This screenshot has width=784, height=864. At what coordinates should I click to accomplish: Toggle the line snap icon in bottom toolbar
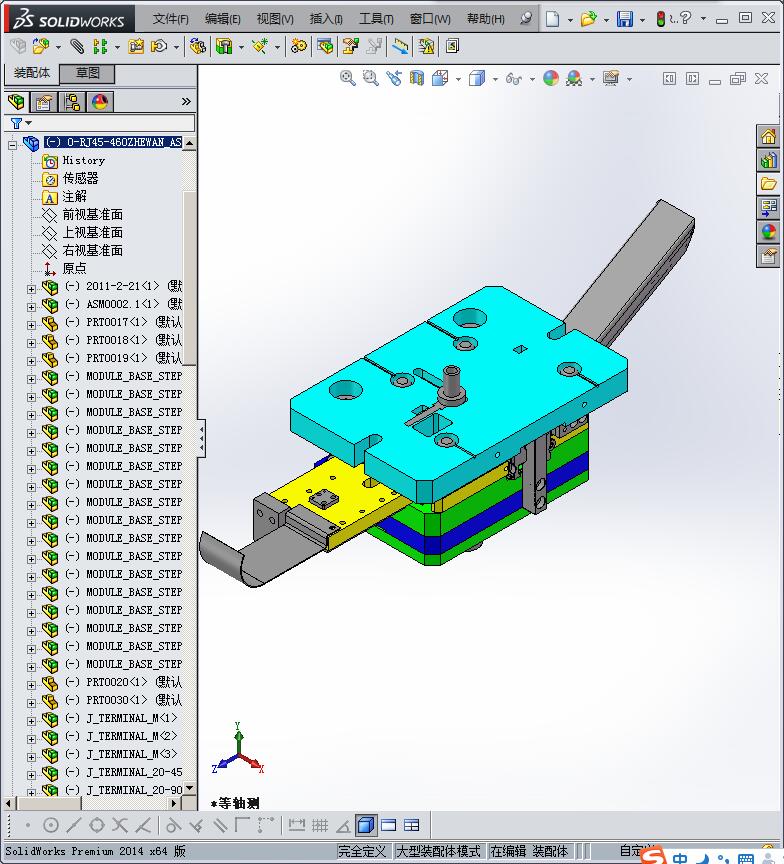coord(73,825)
